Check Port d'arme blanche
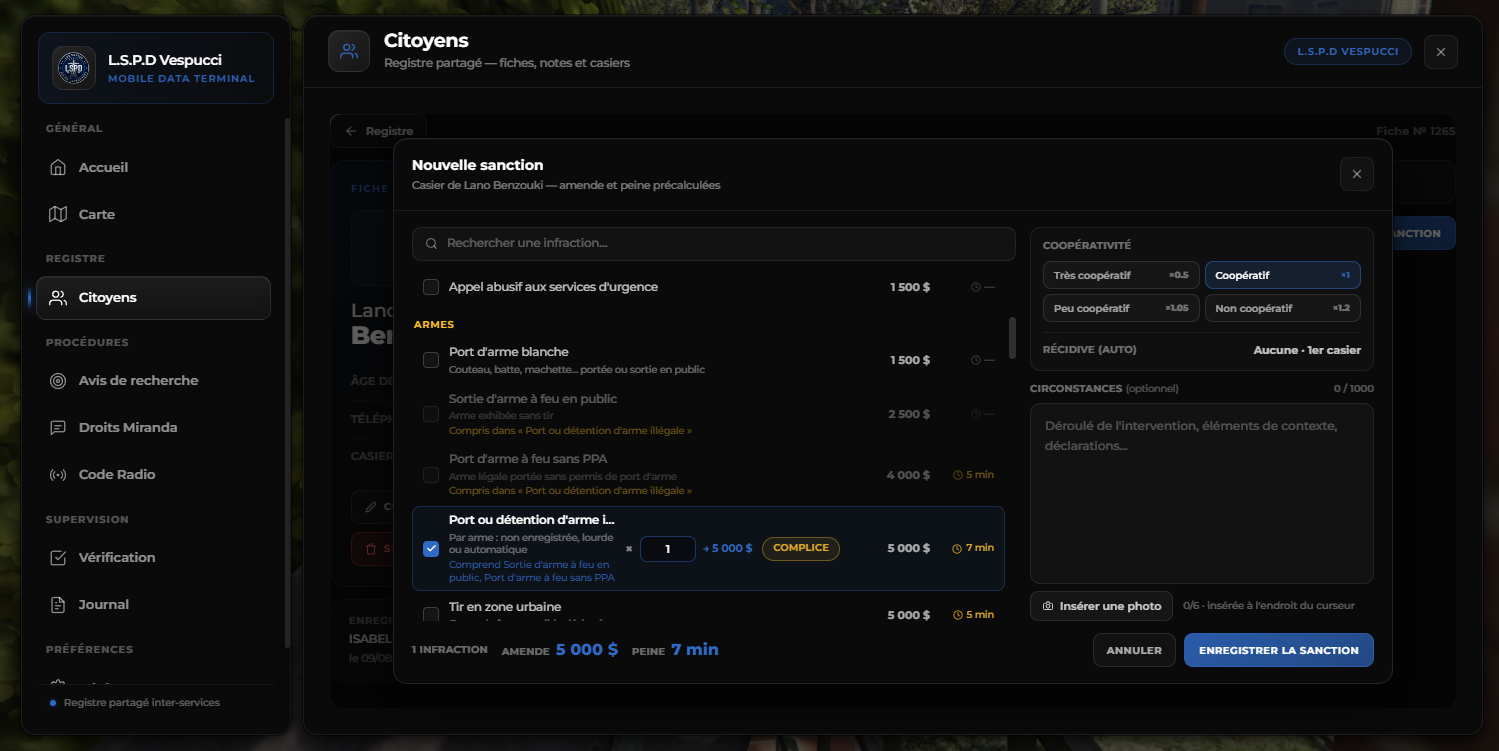1499x751 pixels. pos(431,360)
